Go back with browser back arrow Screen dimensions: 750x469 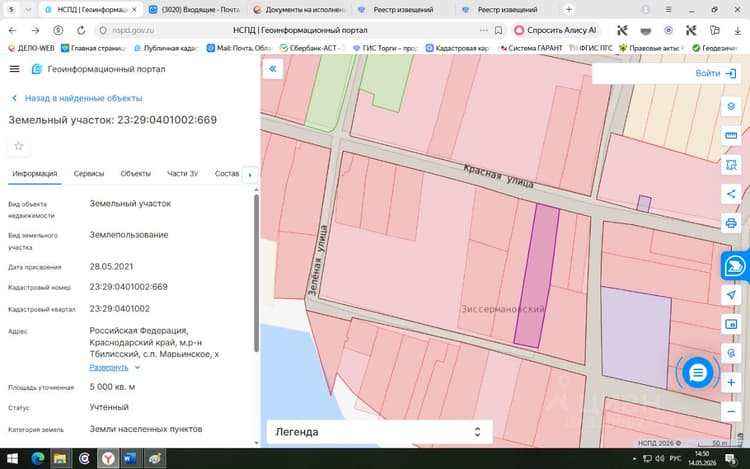[12, 30]
